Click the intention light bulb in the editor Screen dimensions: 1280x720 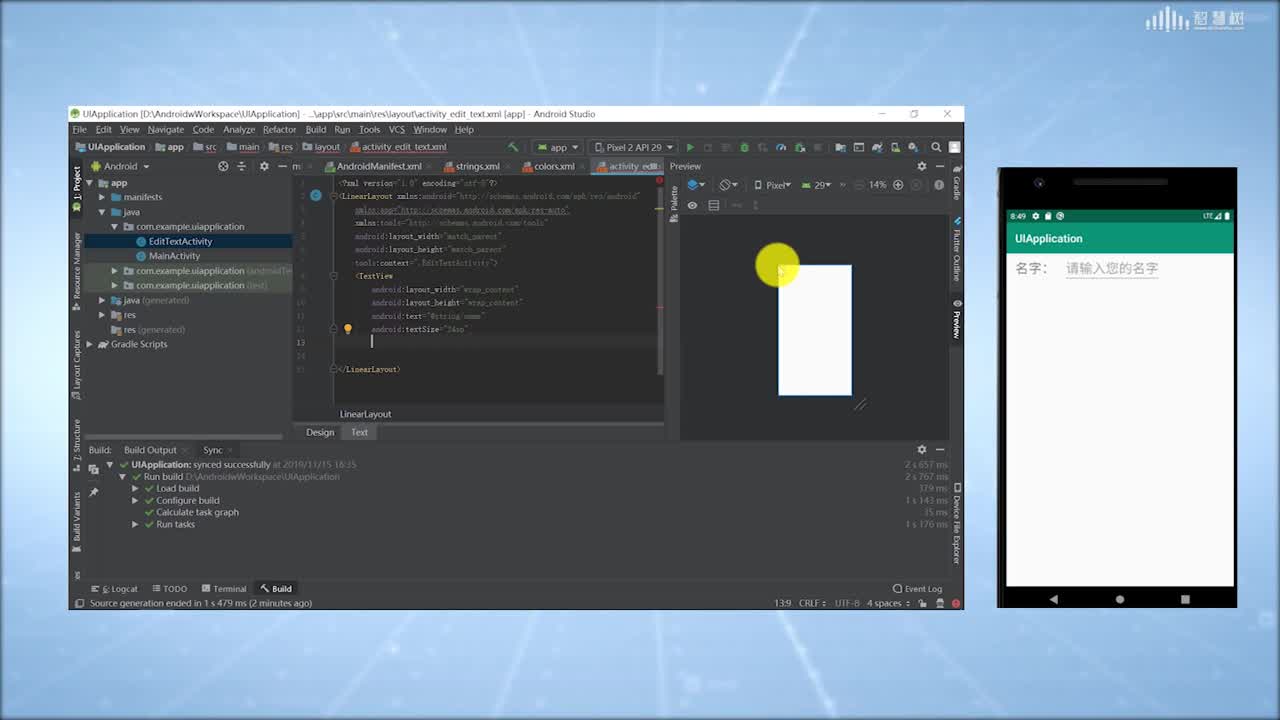[x=348, y=328]
